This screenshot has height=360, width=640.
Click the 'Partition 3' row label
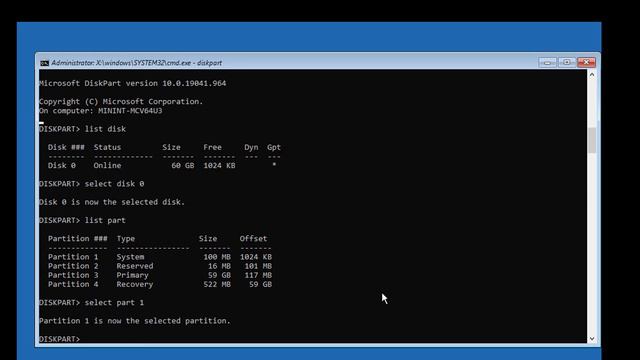(x=73, y=276)
